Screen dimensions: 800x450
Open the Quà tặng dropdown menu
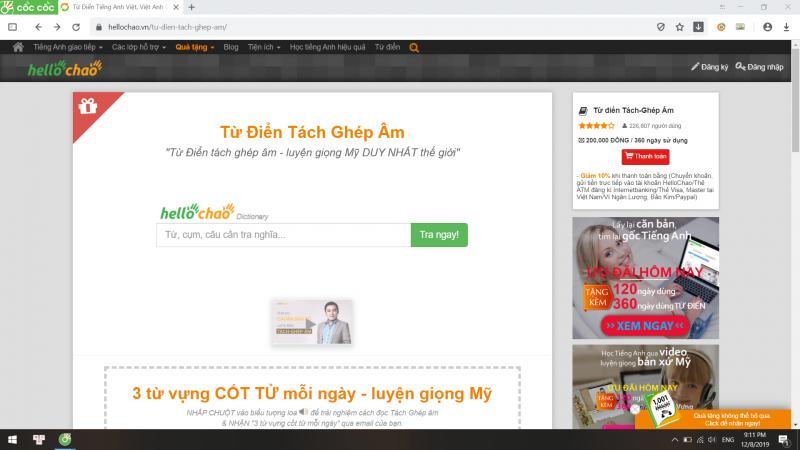pyautogui.click(x=194, y=47)
